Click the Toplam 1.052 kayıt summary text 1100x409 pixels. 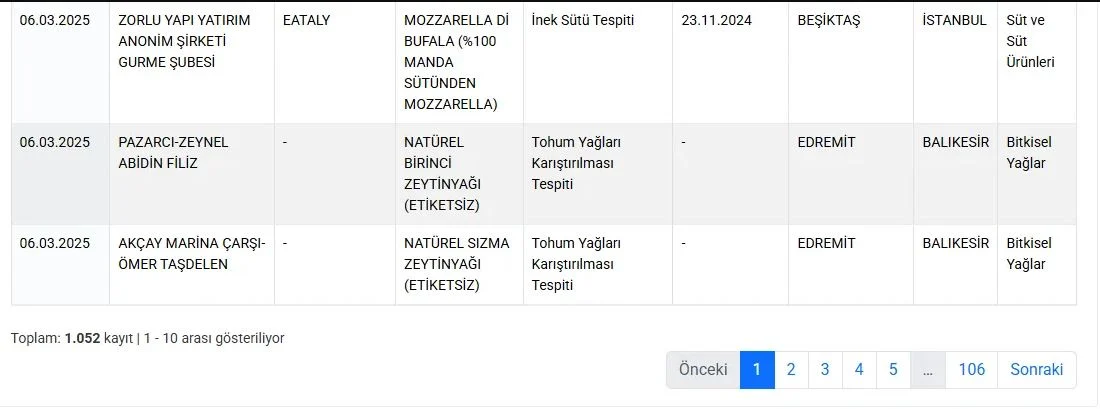click(147, 338)
